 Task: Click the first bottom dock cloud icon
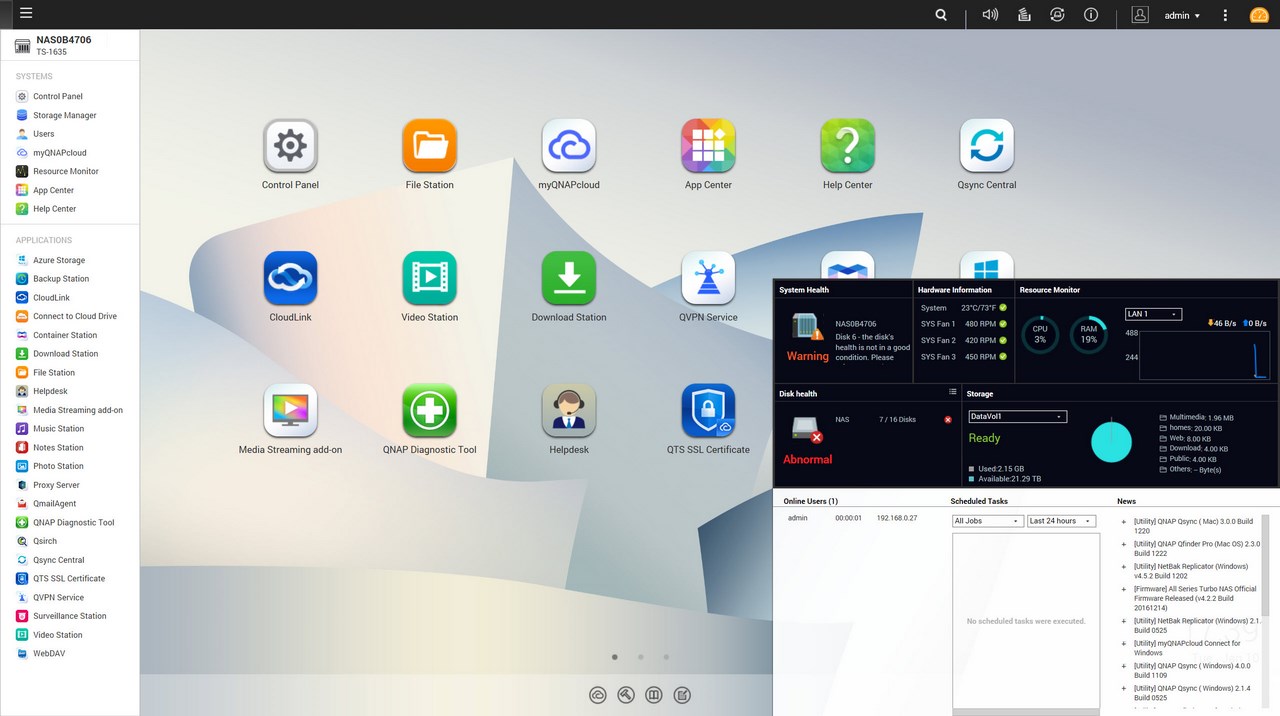[x=598, y=695]
